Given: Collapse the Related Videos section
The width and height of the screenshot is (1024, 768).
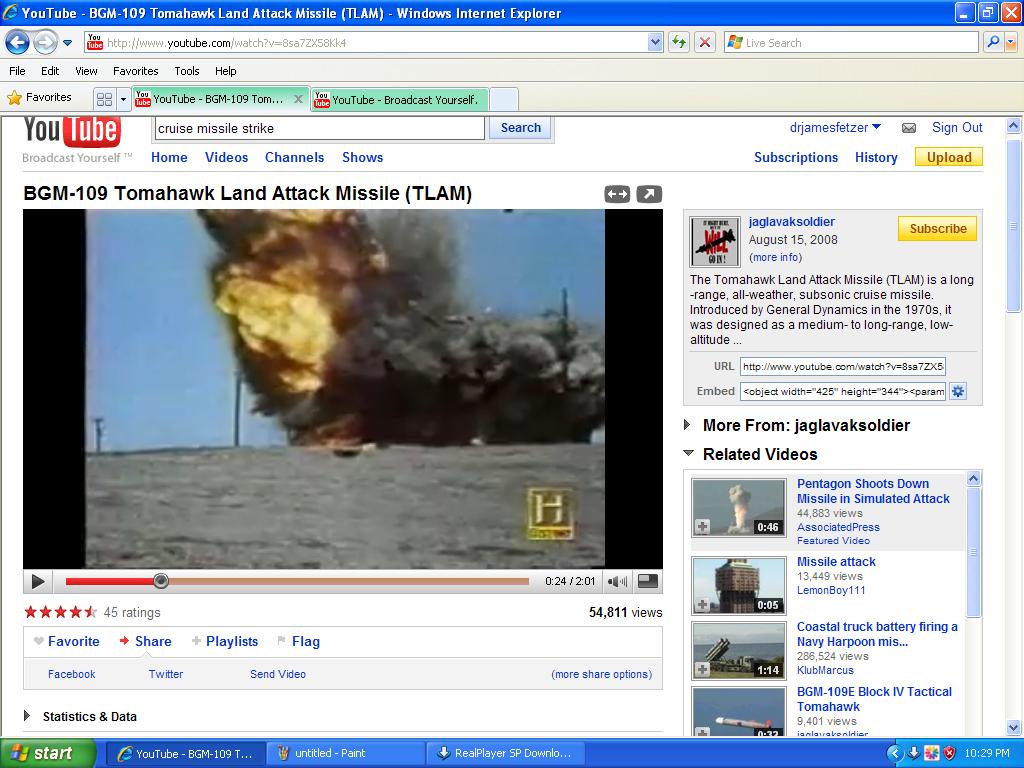Looking at the screenshot, I should (x=688, y=453).
